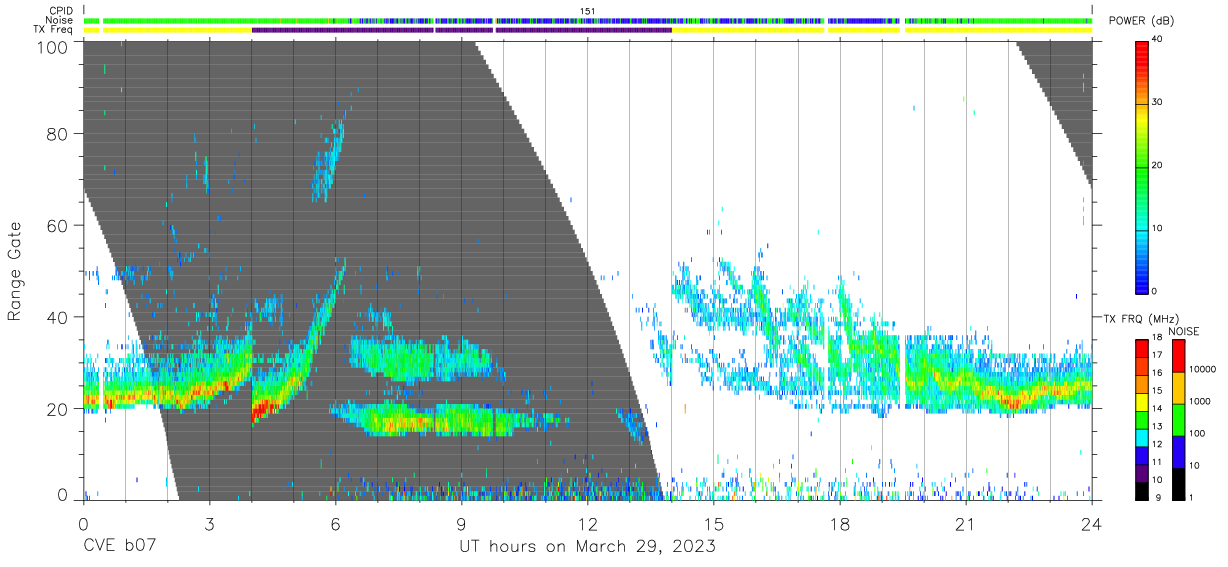The height and width of the screenshot is (567, 1228).
Task: Click the purple segment of TX Freq bar
Action: tap(462, 30)
